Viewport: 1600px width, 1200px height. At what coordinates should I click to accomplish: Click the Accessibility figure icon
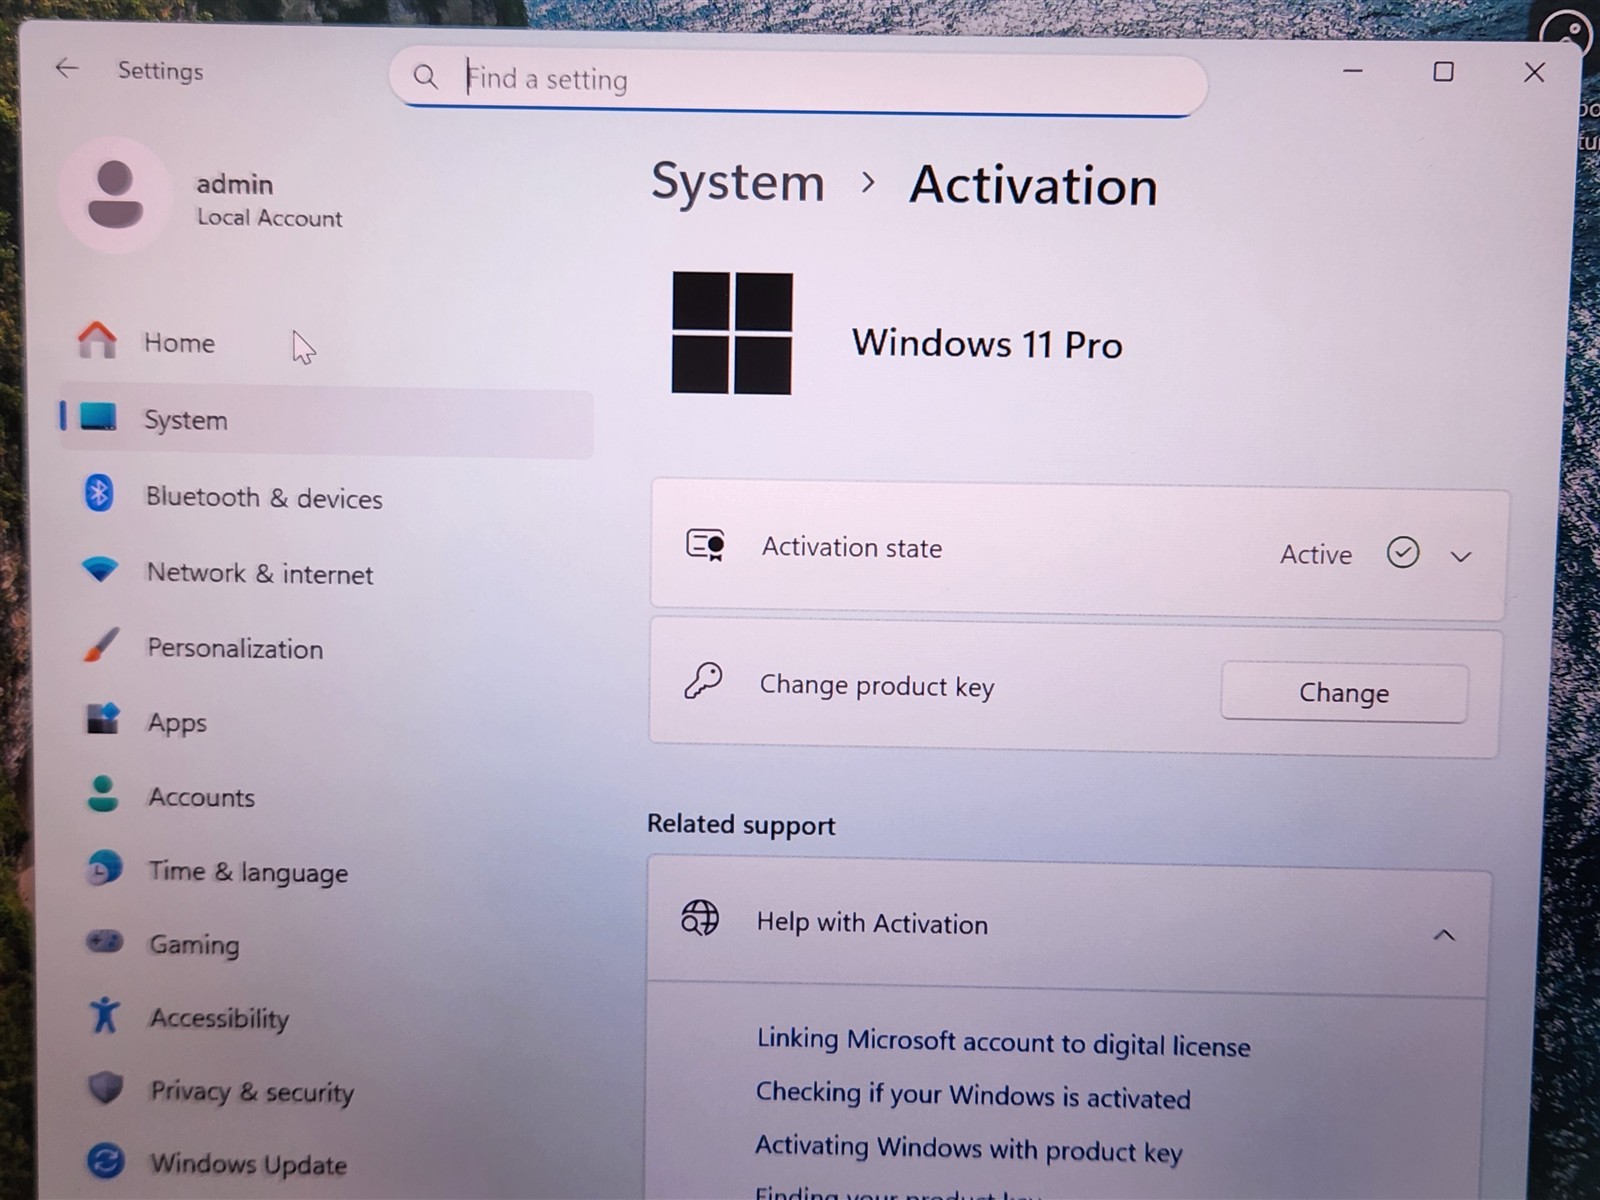(x=104, y=1015)
